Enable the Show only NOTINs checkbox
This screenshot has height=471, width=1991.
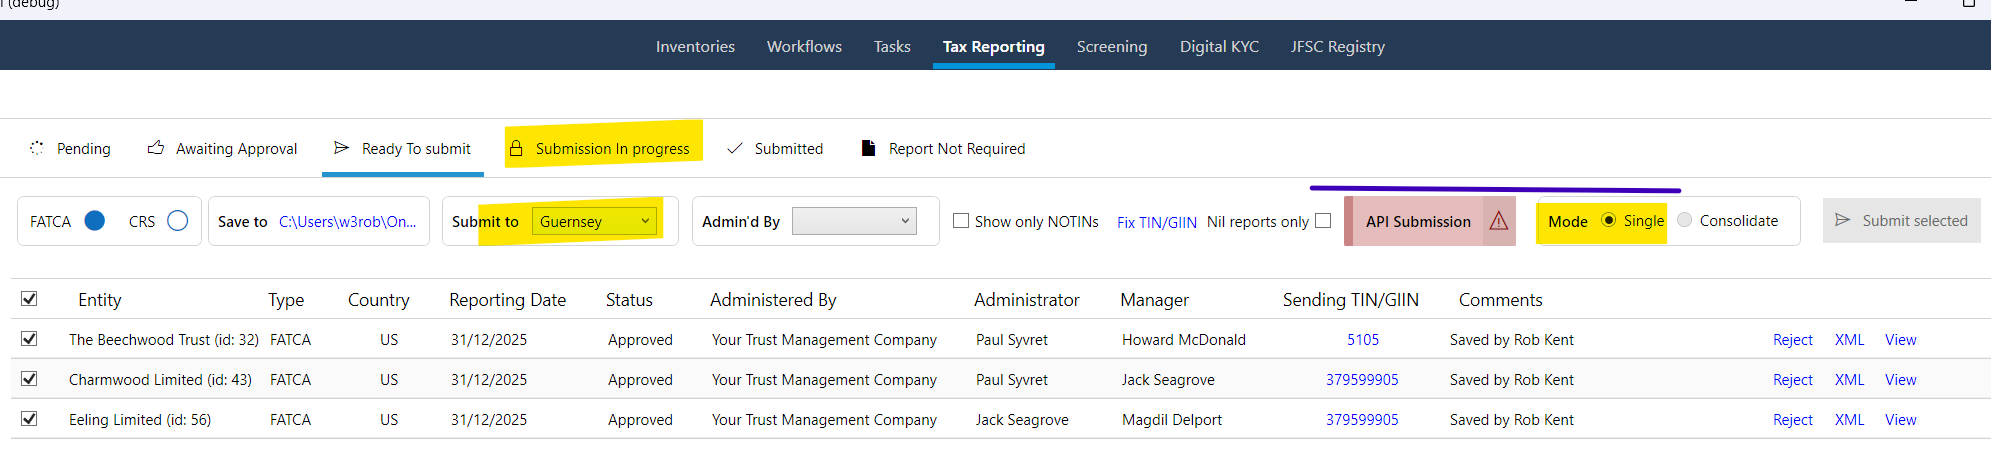click(x=961, y=221)
